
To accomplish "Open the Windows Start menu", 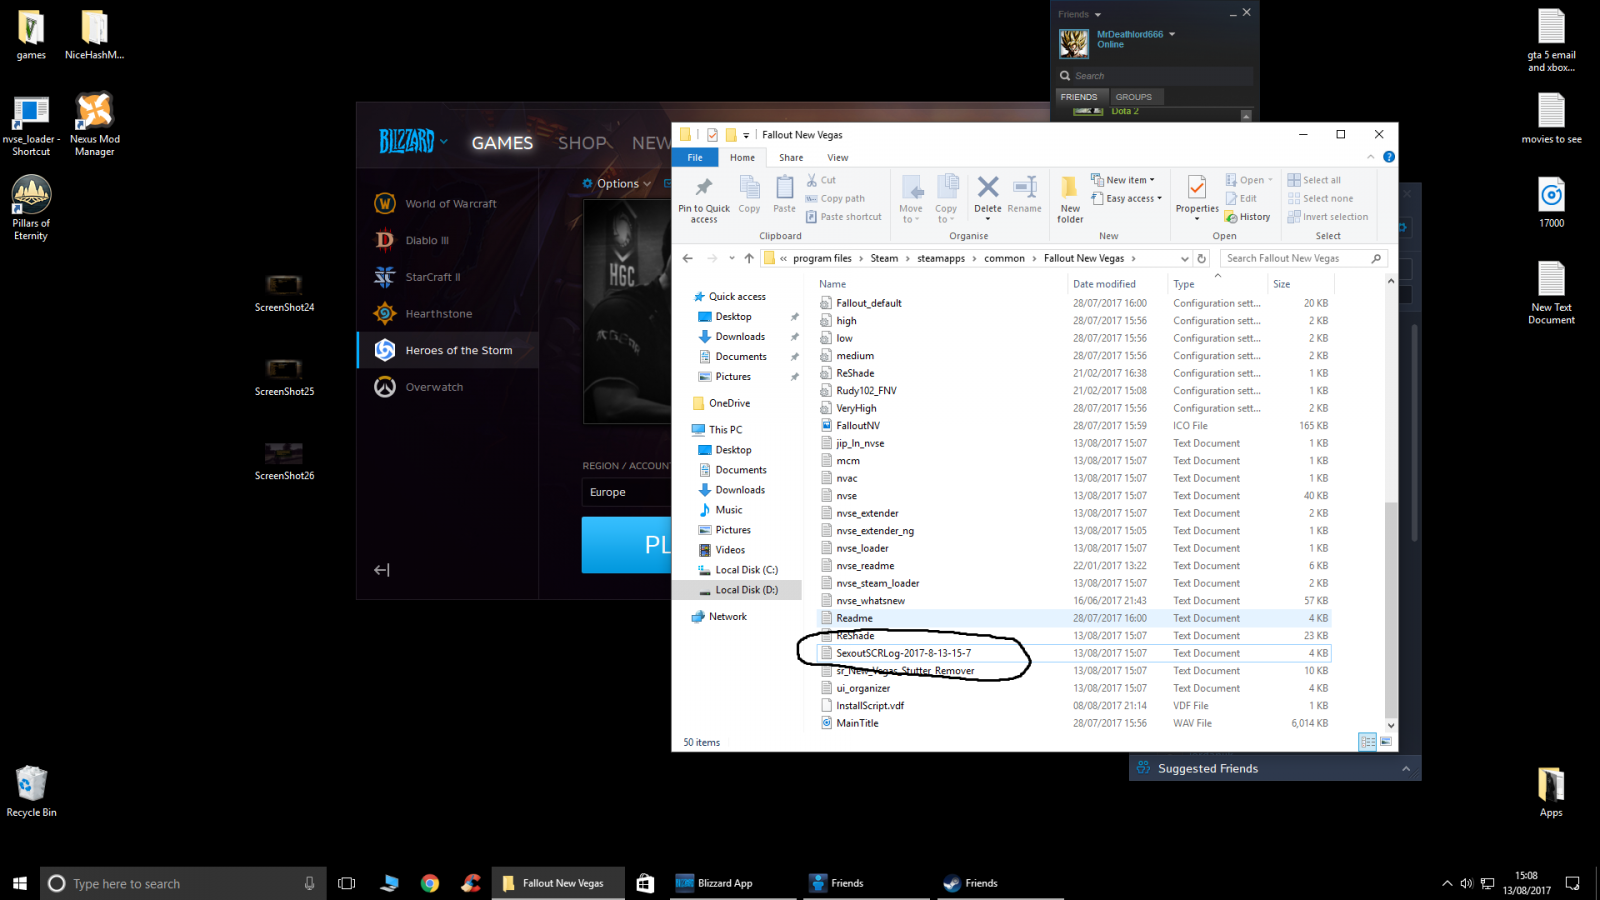I will (19, 883).
